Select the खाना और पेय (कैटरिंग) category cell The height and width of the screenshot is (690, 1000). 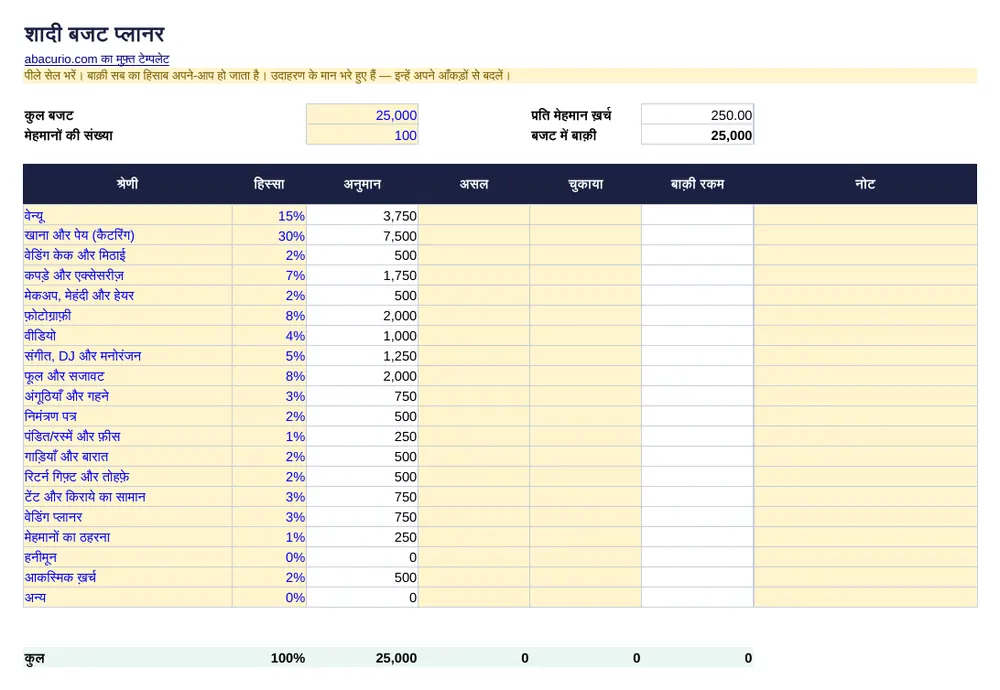pyautogui.click(x=128, y=235)
